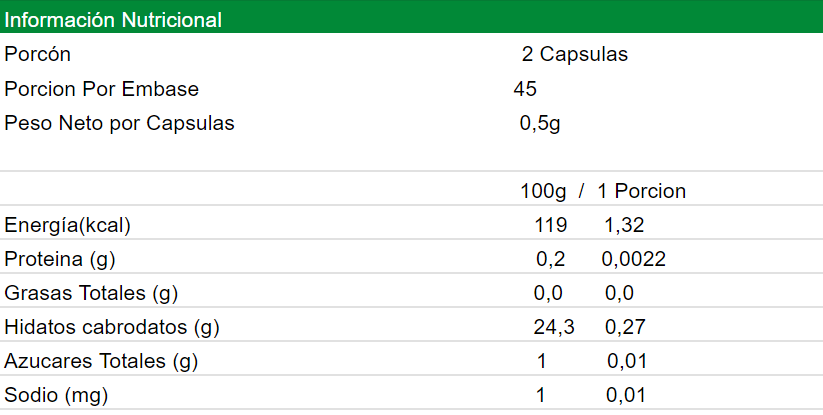
Task: Select the 119 energy value
Action: point(550,225)
